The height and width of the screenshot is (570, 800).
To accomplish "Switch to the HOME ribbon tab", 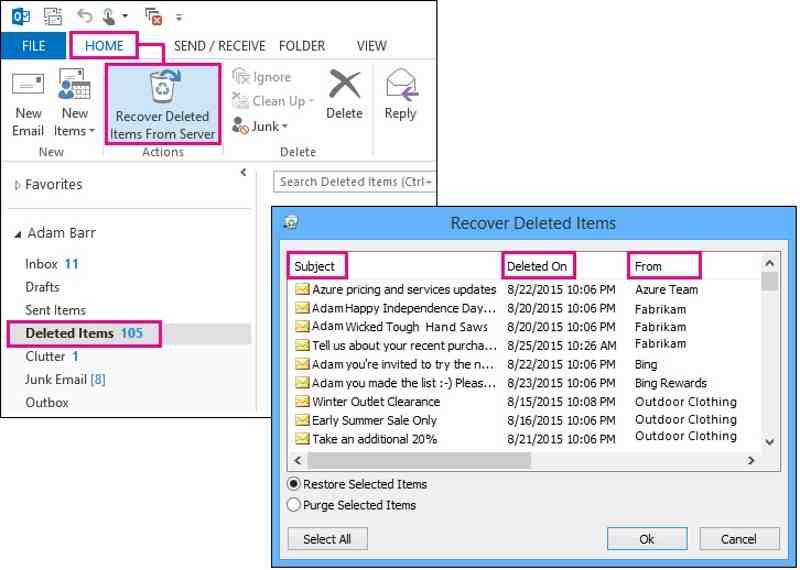I will click(x=104, y=46).
